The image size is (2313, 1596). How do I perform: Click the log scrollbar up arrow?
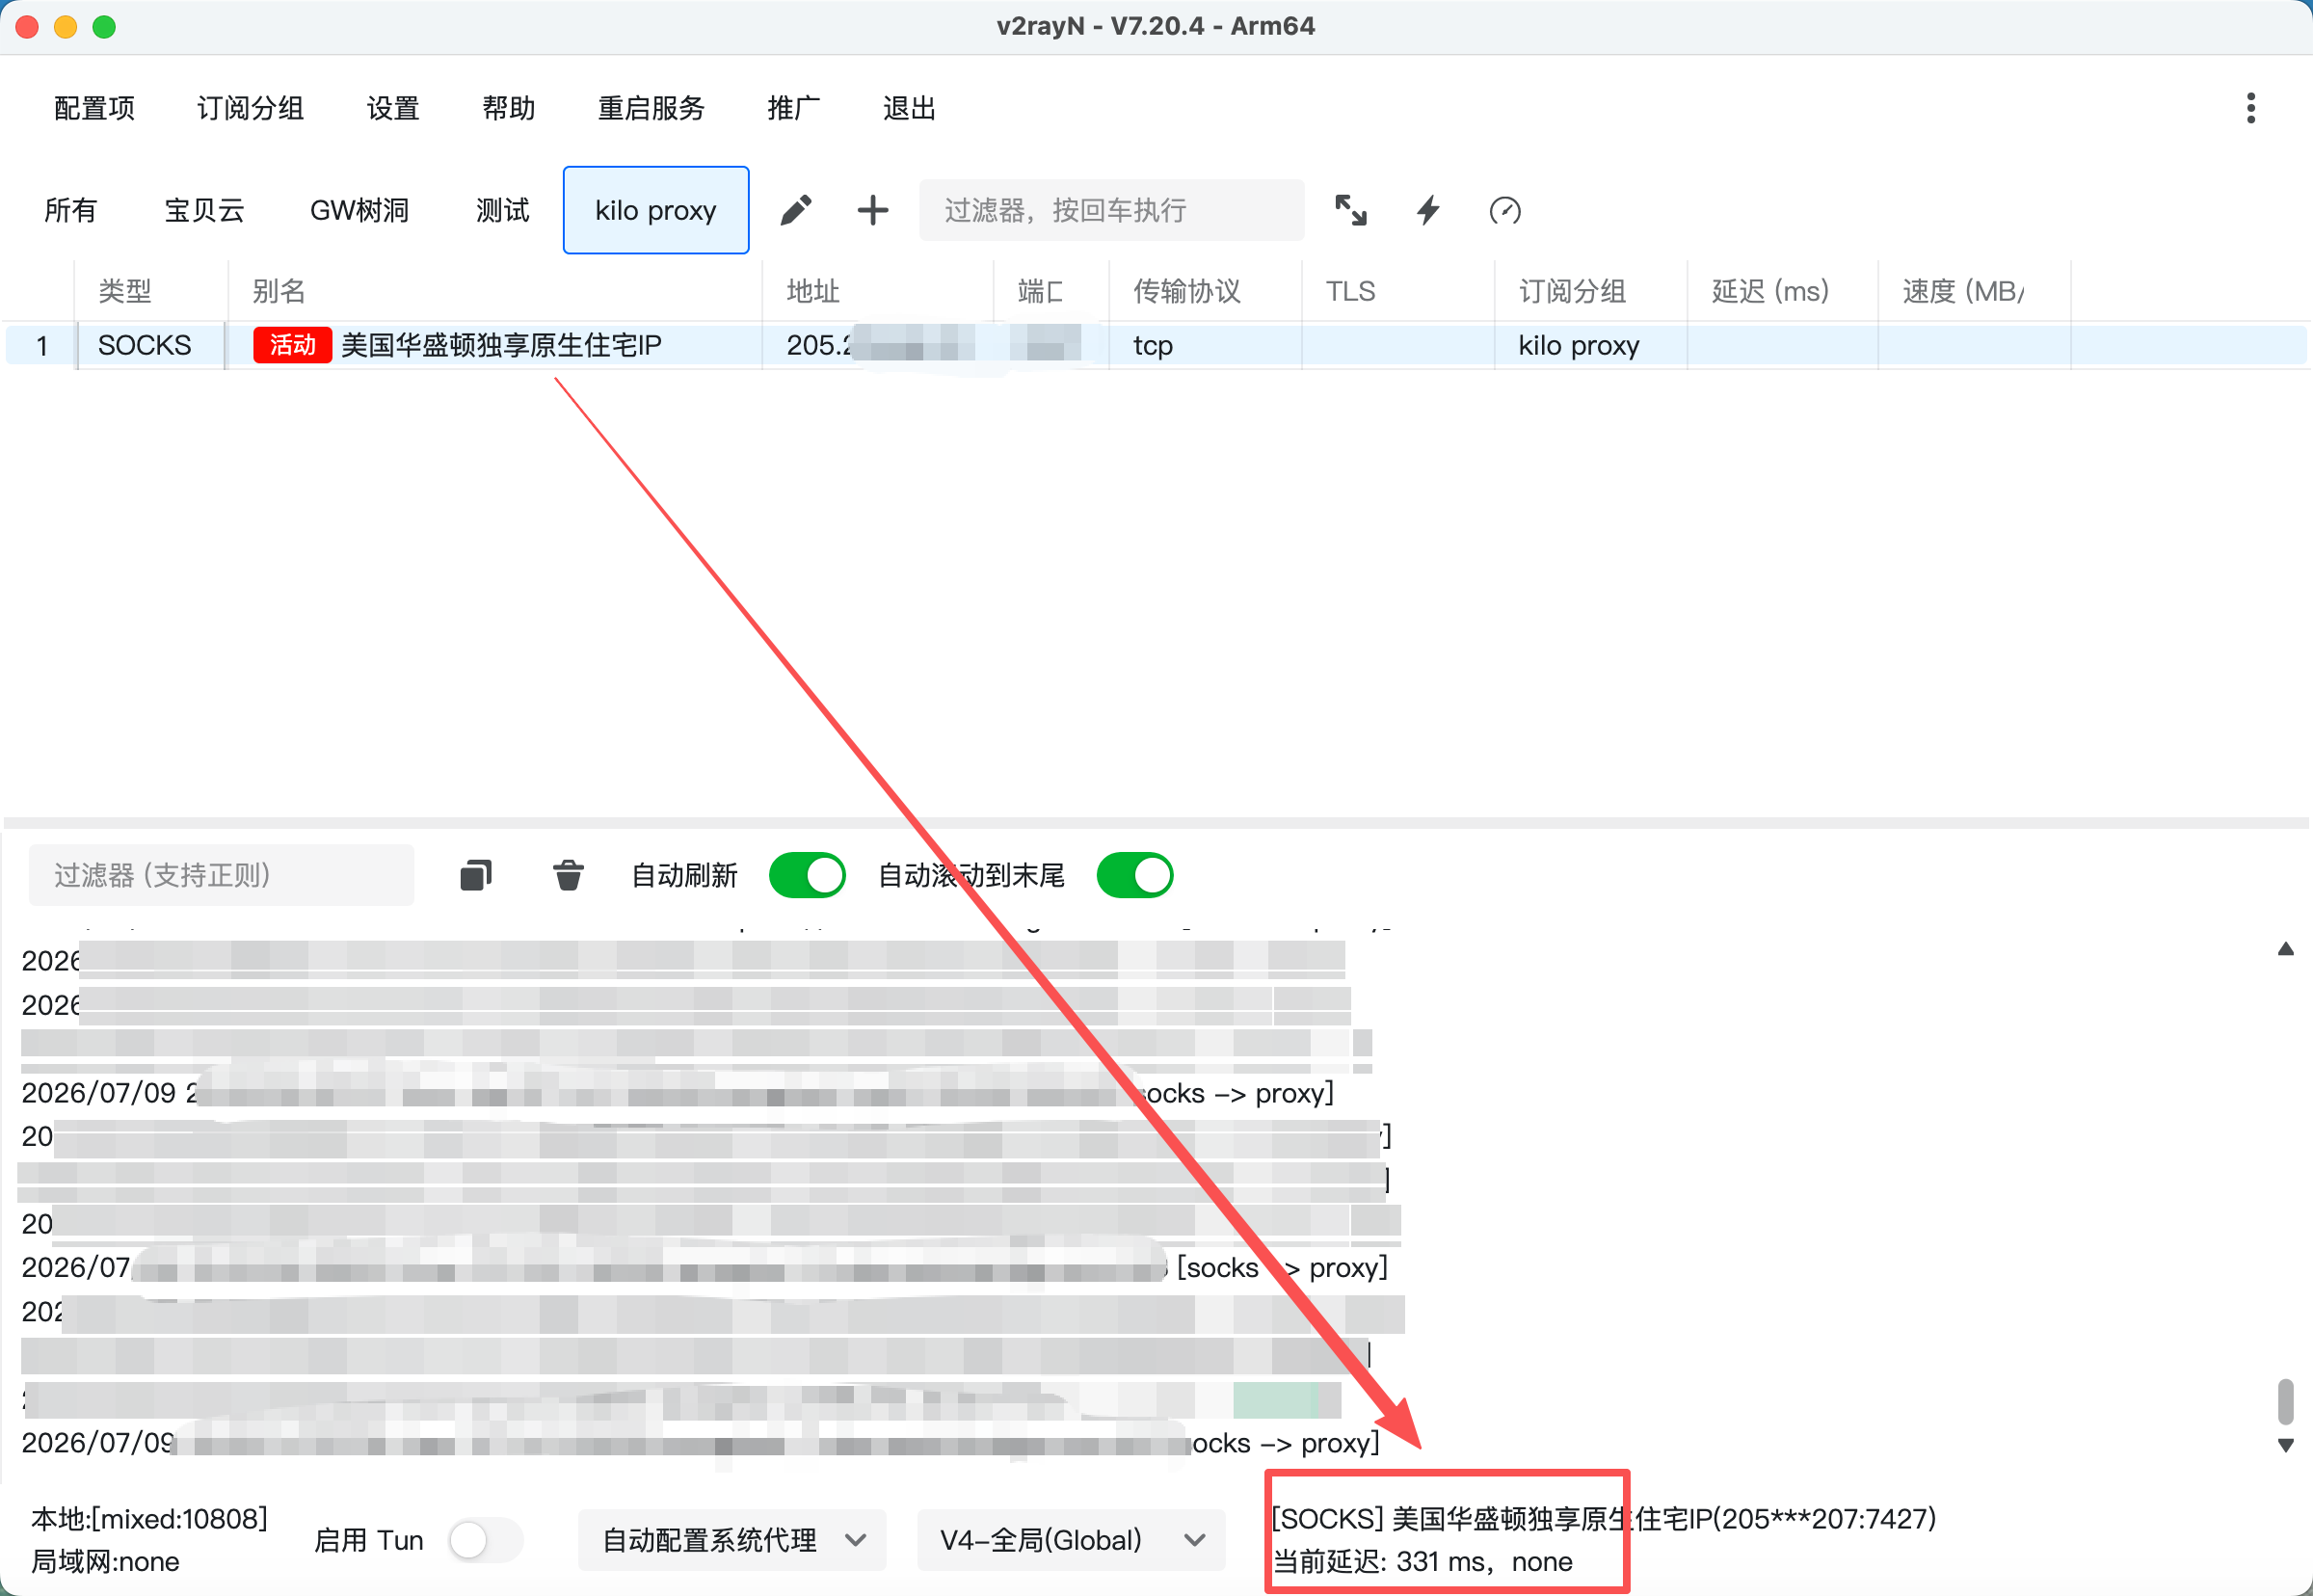tap(2285, 948)
